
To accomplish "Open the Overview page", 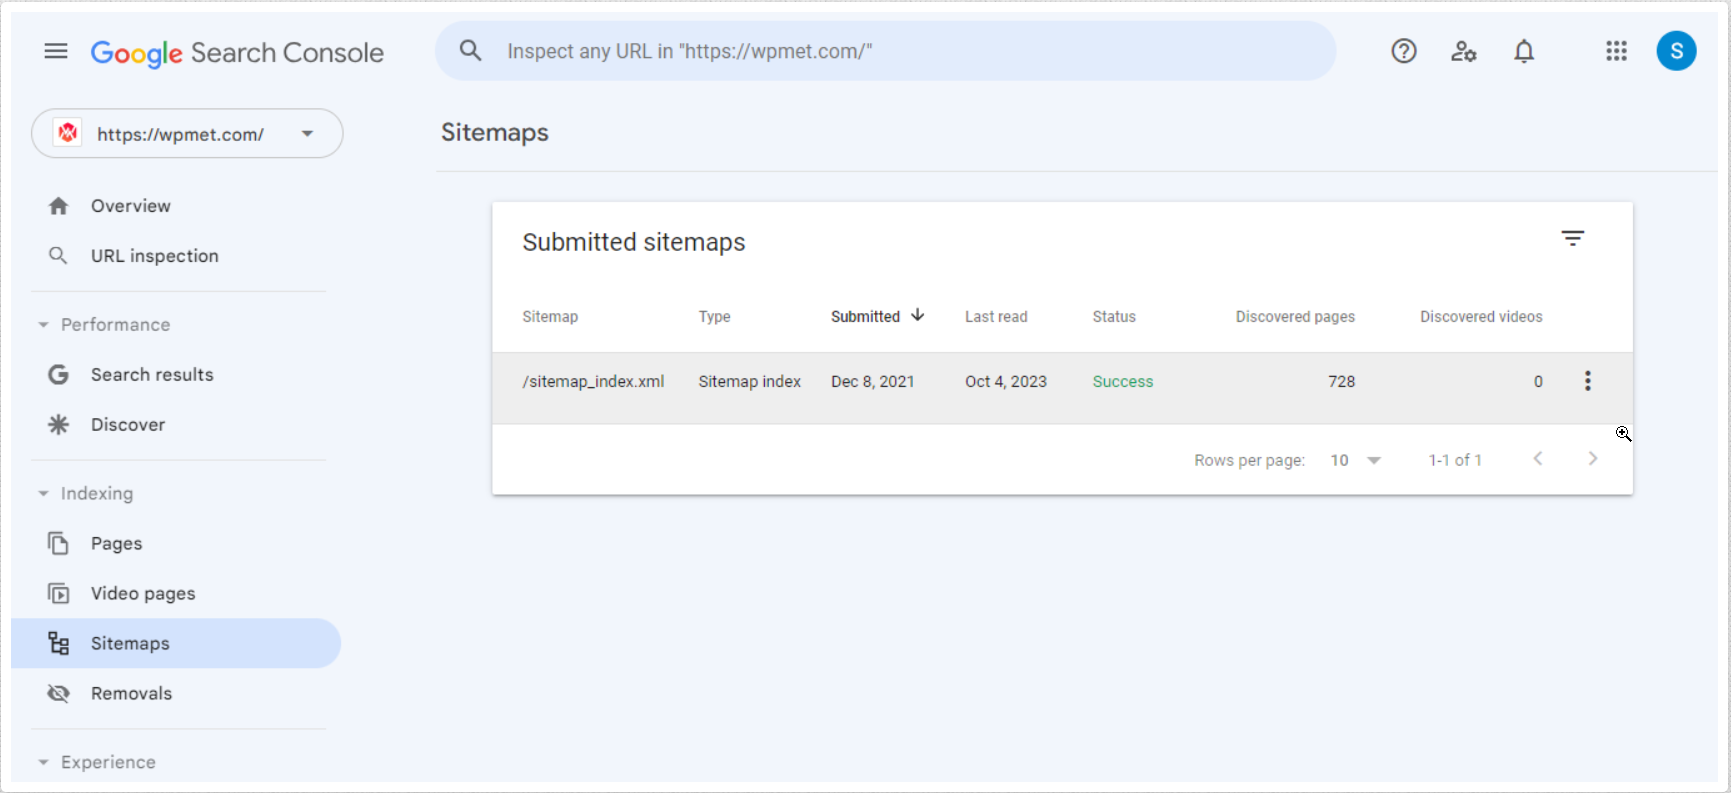I will click(x=130, y=206).
